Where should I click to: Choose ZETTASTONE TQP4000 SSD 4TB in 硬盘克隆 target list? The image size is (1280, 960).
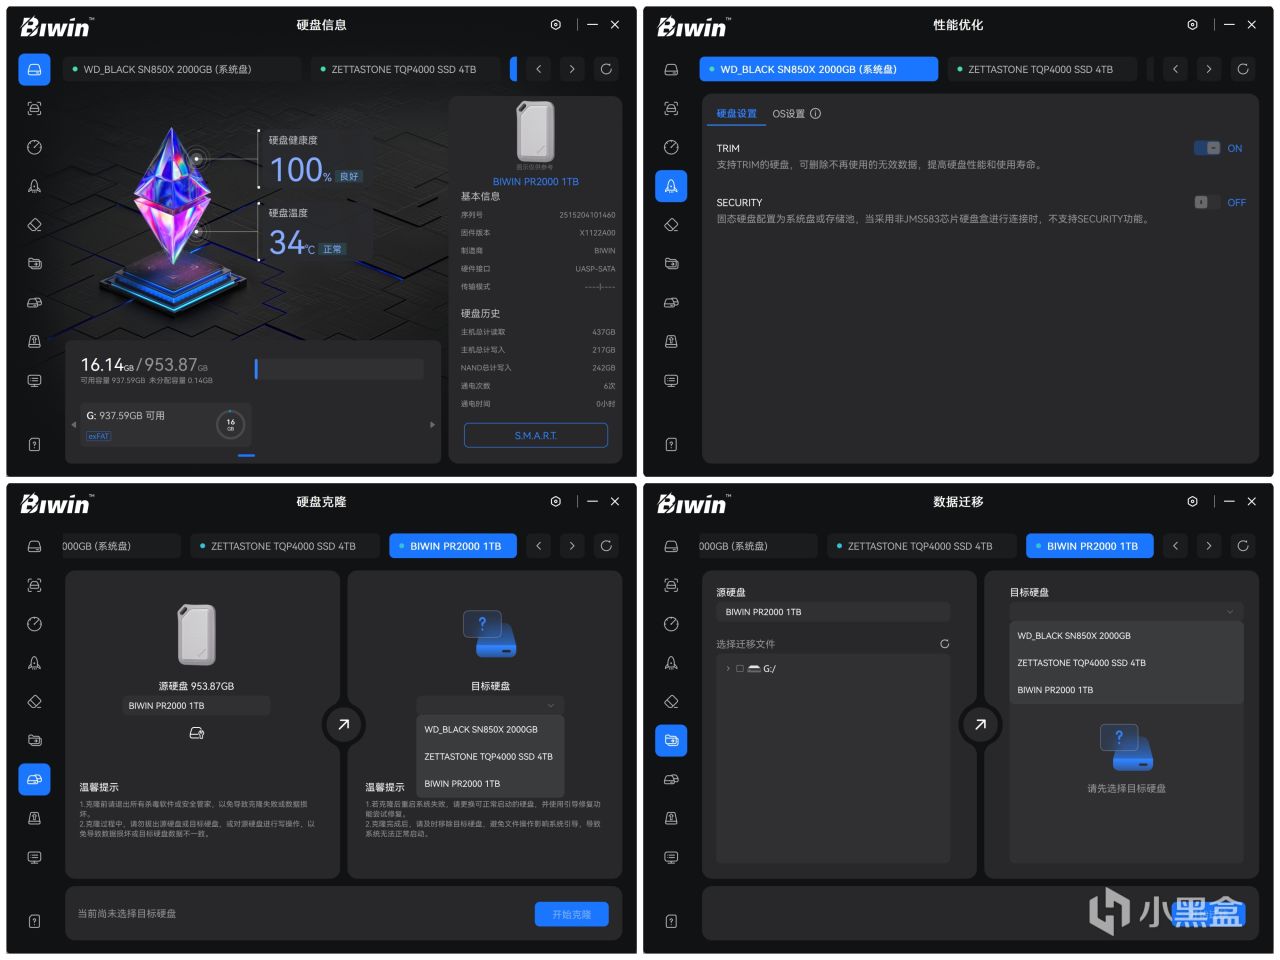click(x=490, y=757)
